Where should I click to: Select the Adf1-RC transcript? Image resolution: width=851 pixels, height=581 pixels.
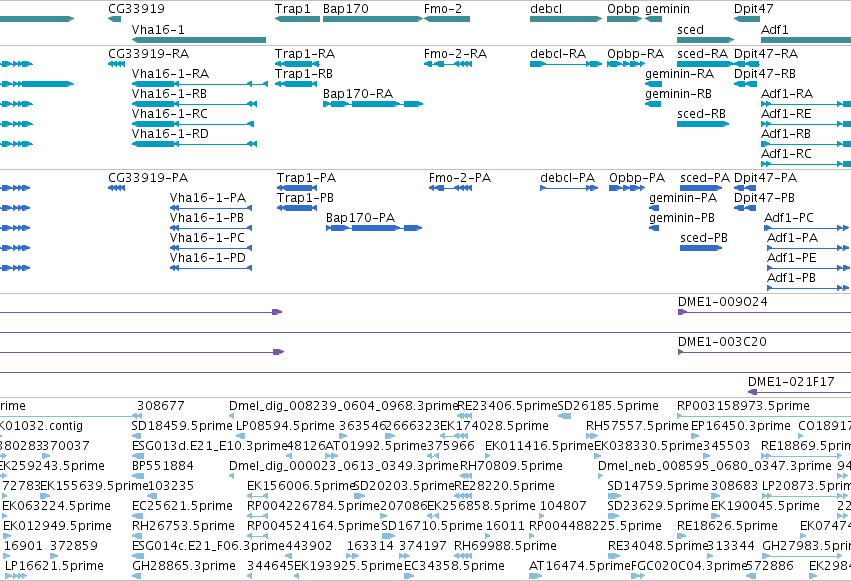pyautogui.click(x=806, y=164)
